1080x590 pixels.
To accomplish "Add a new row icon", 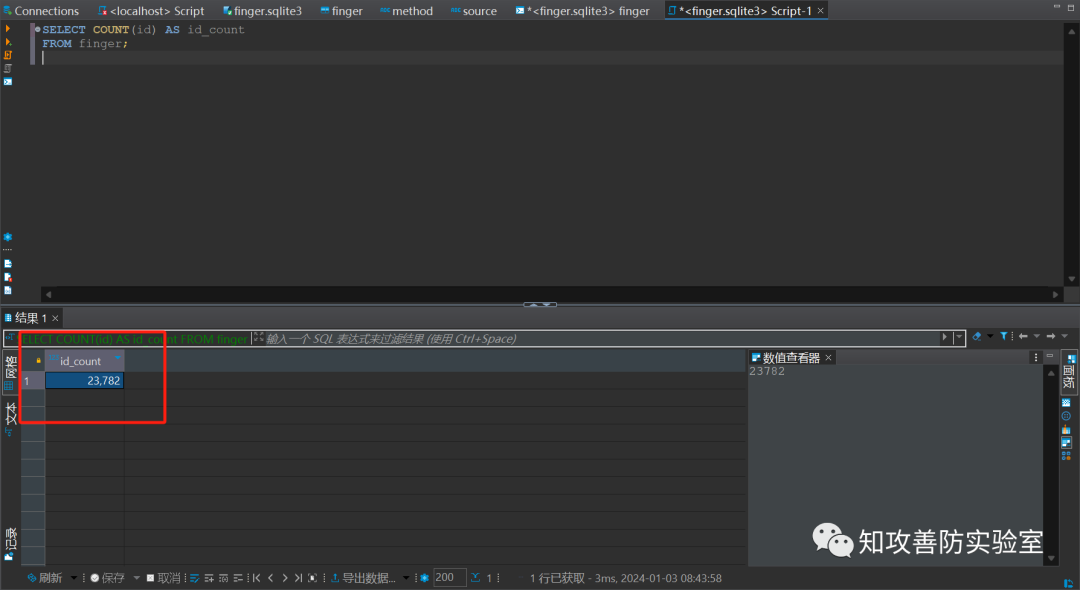I will coord(209,578).
